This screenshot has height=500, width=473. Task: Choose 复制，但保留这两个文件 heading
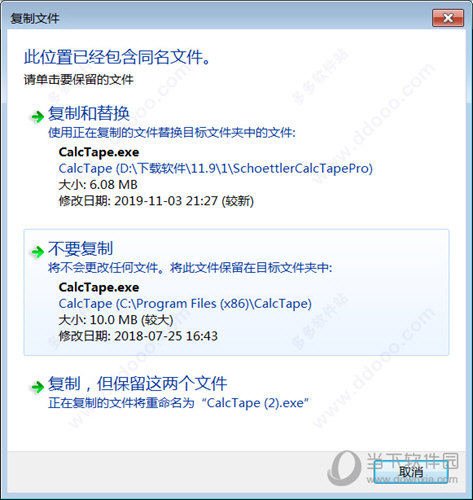138,384
